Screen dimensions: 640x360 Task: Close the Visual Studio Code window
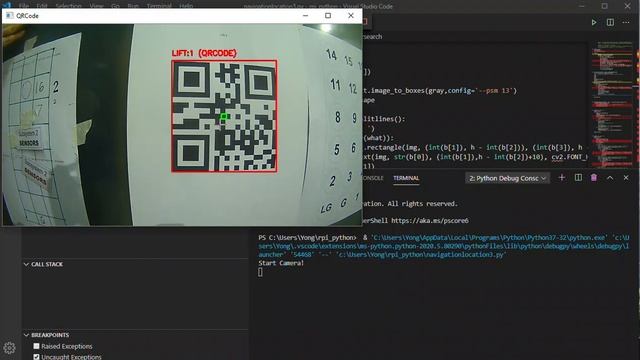(x=627, y=6)
